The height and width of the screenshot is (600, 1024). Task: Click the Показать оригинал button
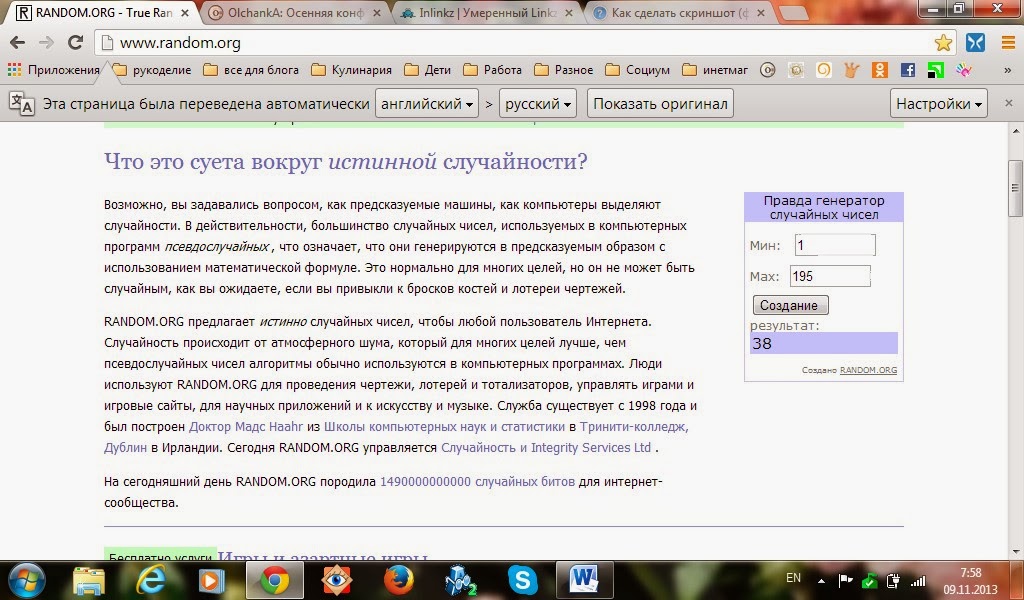660,104
